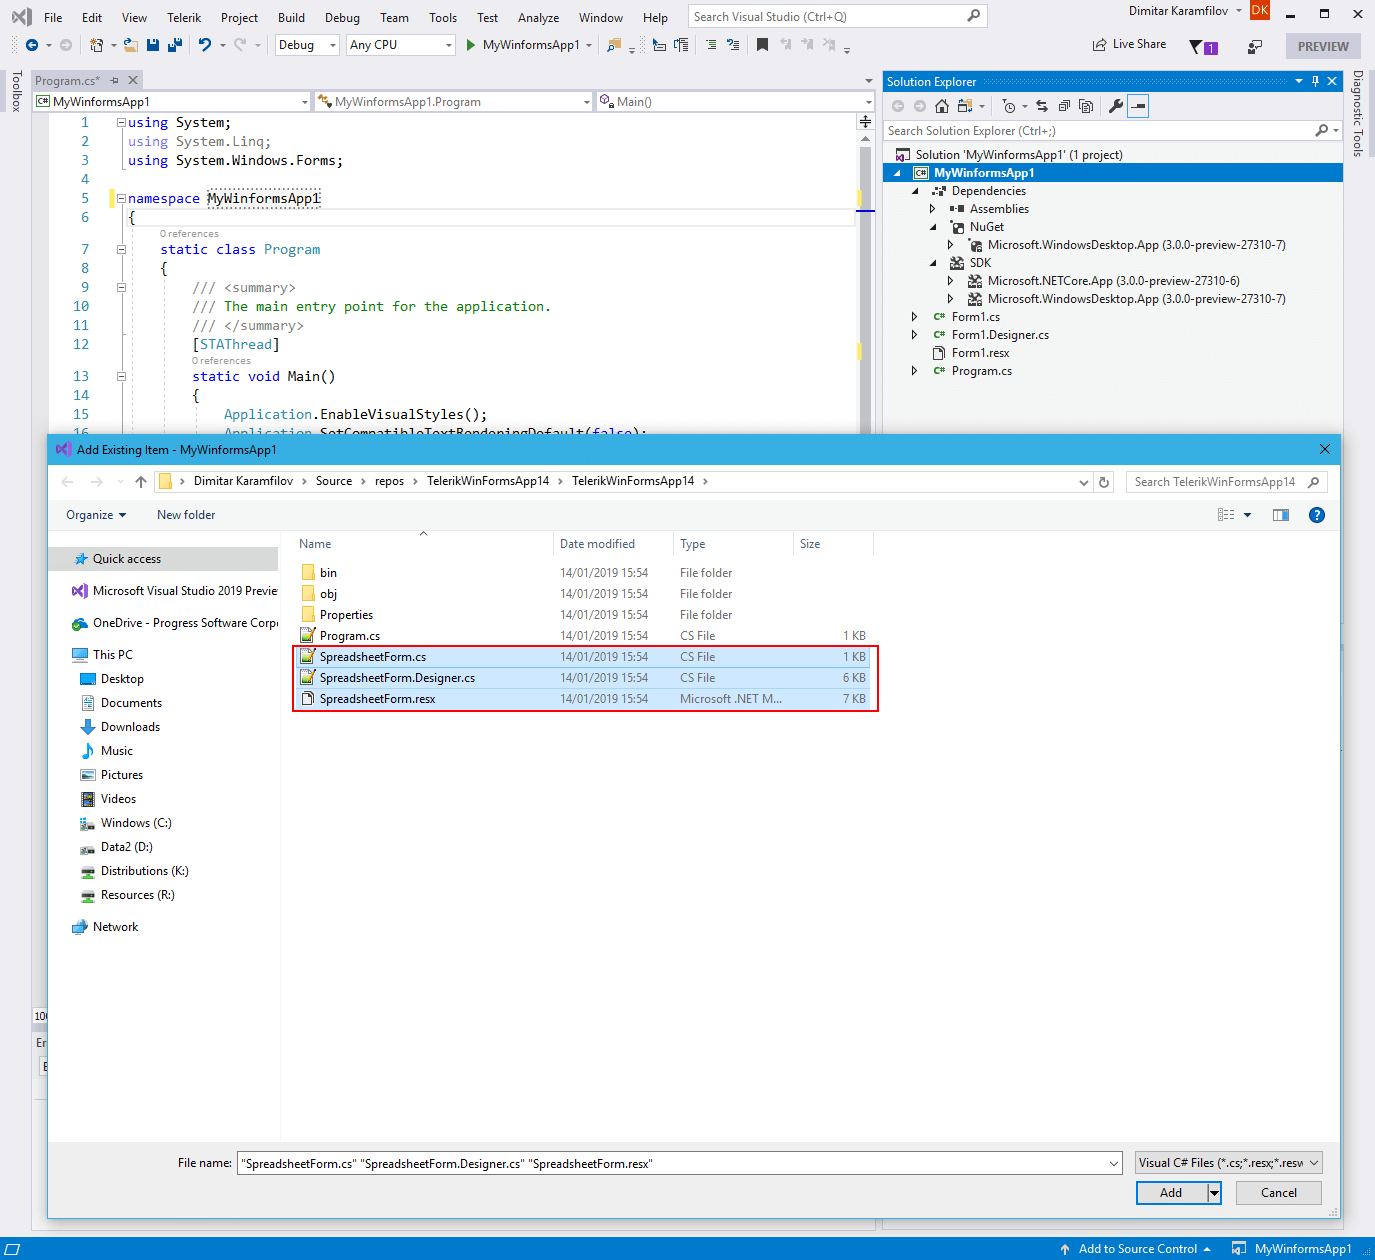Screen dimensions: 1375x1260
Task: Undo last action with the toolbar arrow
Action: tap(205, 45)
